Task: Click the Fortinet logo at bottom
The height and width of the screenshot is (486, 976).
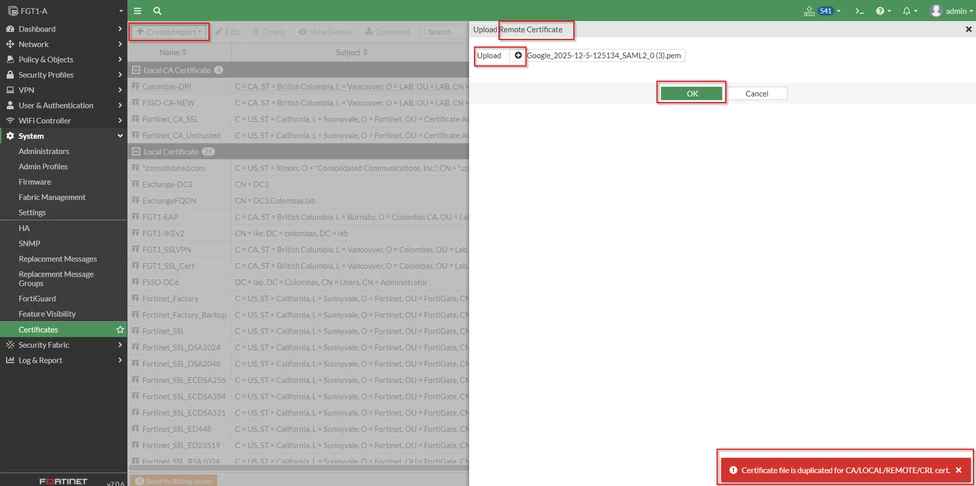Action: tap(63, 481)
